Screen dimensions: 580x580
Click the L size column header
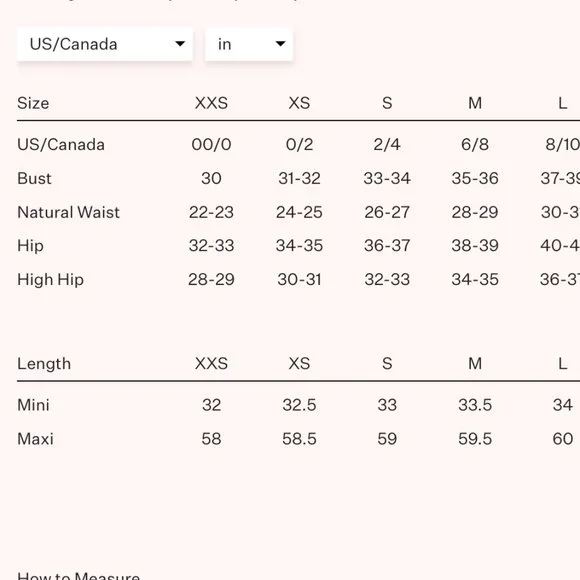pos(563,103)
